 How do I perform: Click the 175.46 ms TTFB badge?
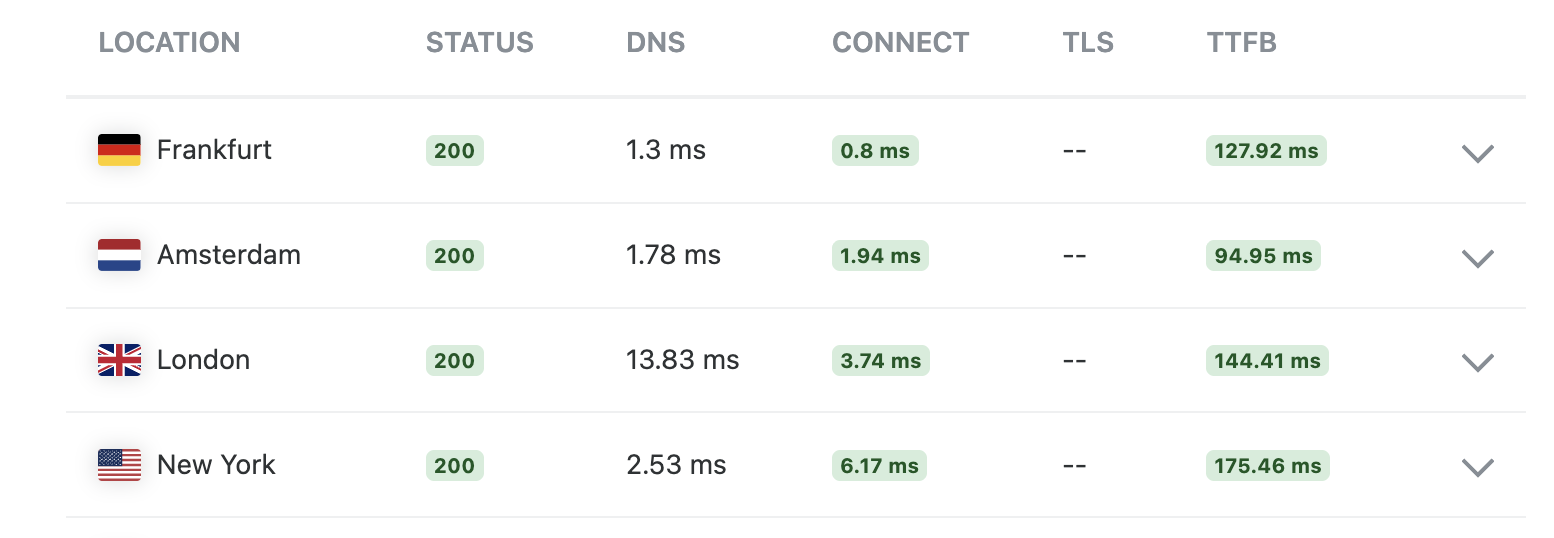click(x=1267, y=466)
